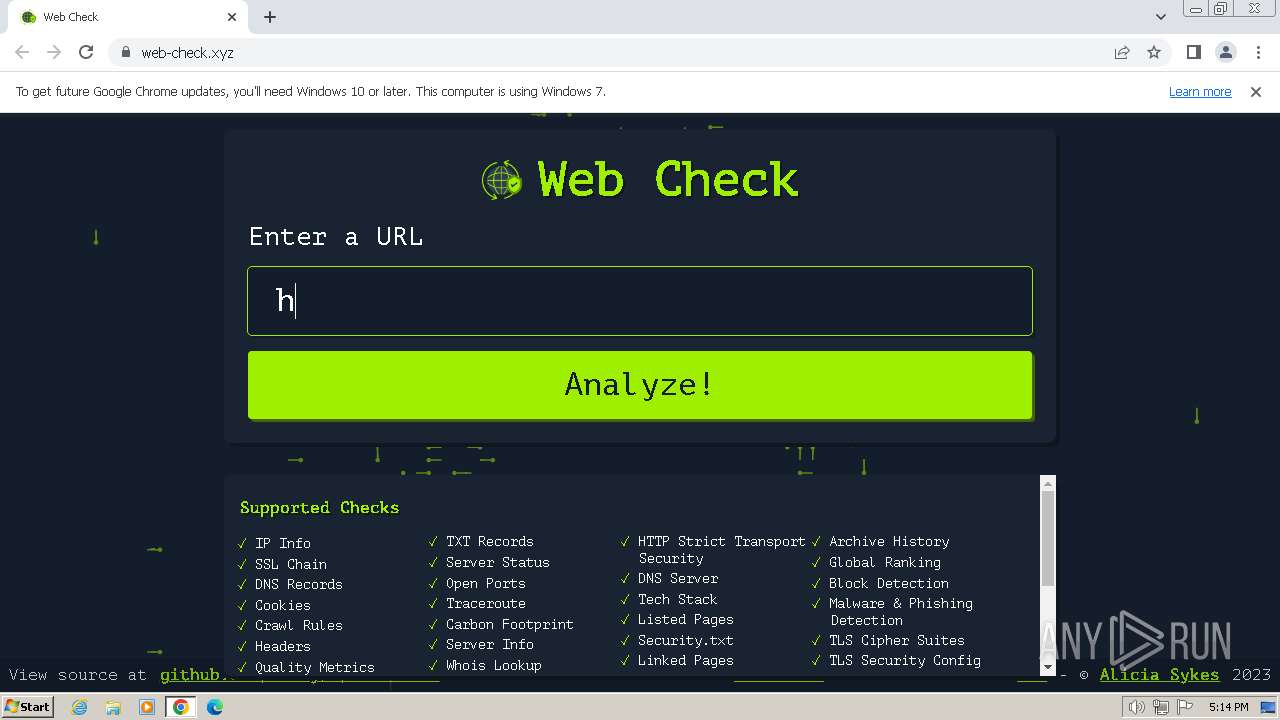The height and width of the screenshot is (720, 1280).
Task: Select the Tech Stack check item
Action: click(x=678, y=599)
